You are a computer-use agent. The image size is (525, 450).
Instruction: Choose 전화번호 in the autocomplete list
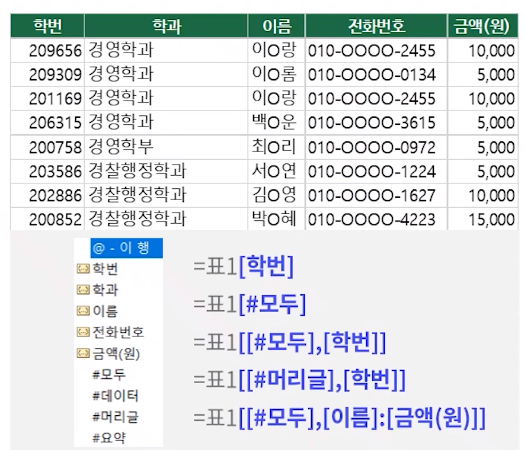118,332
